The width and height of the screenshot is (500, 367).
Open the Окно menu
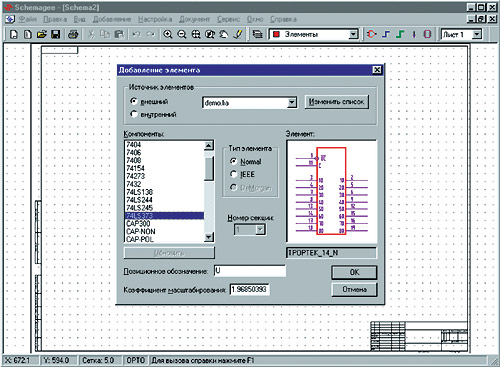255,19
